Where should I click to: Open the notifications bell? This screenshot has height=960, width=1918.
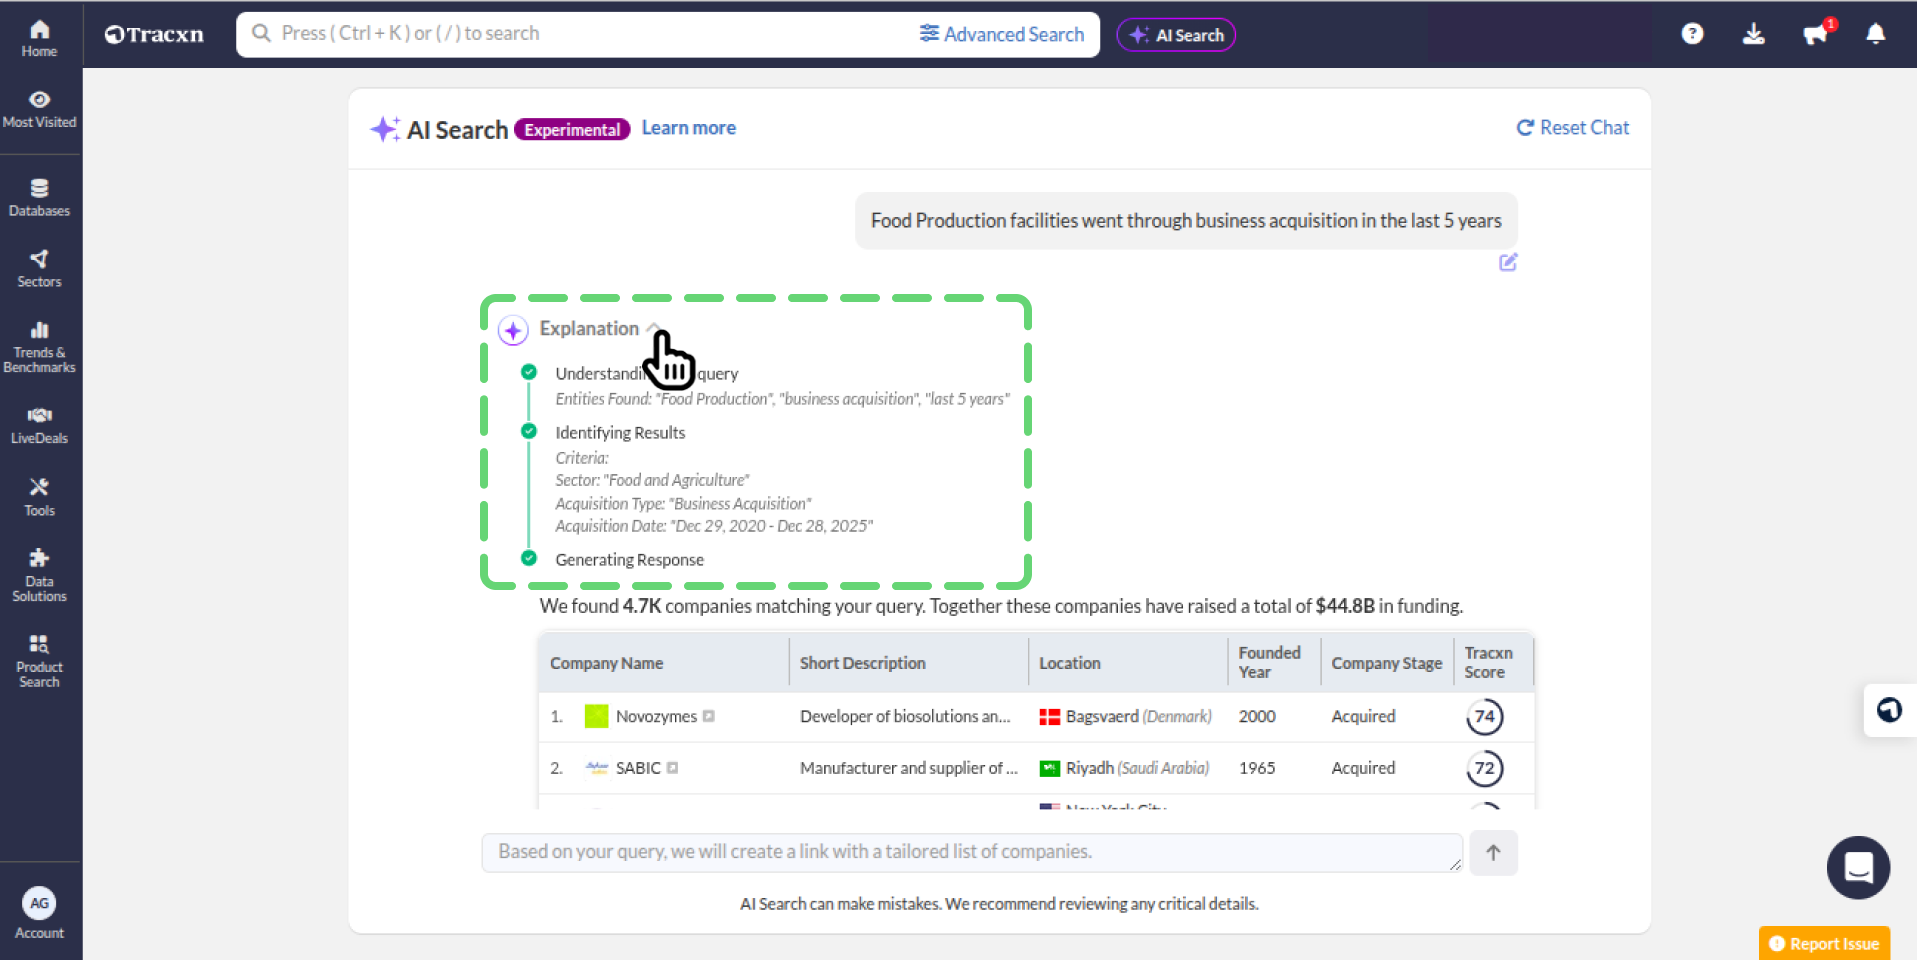click(x=1875, y=34)
